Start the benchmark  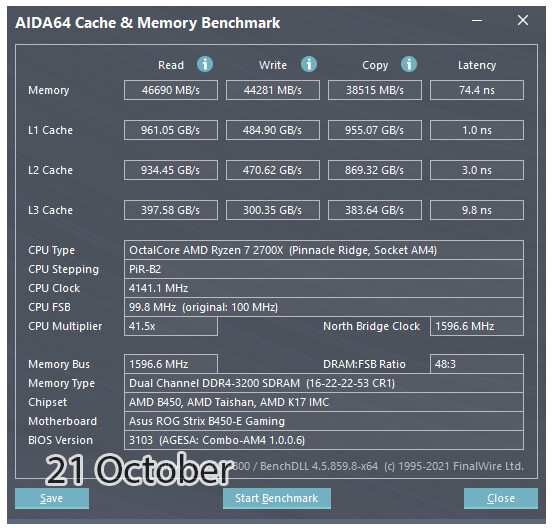[276, 498]
